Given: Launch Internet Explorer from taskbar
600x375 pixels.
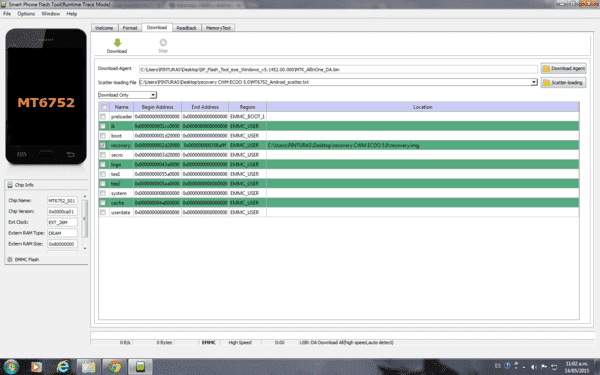Looking at the screenshot, I should (x=62, y=367).
